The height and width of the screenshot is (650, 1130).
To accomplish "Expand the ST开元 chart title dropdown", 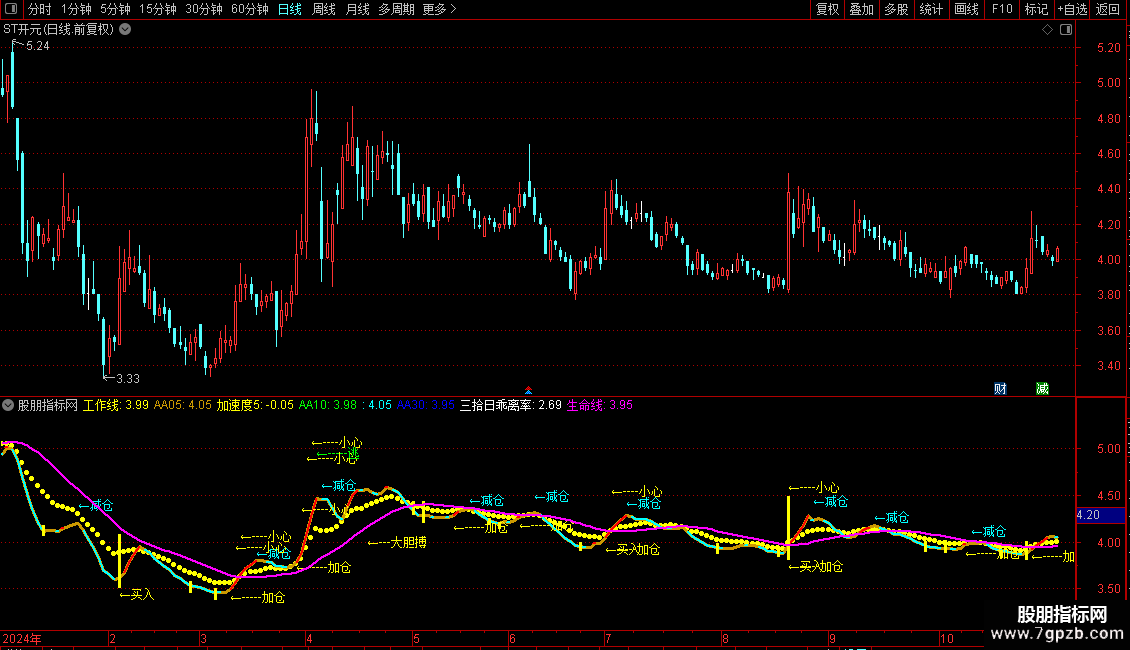I will pos(125,30).
